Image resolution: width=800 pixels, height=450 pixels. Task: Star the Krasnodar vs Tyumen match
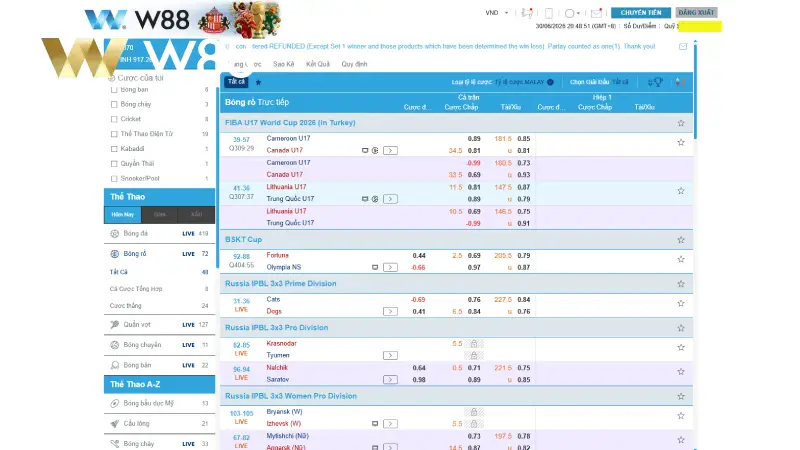pyautogui.click(x=681, y=347)
